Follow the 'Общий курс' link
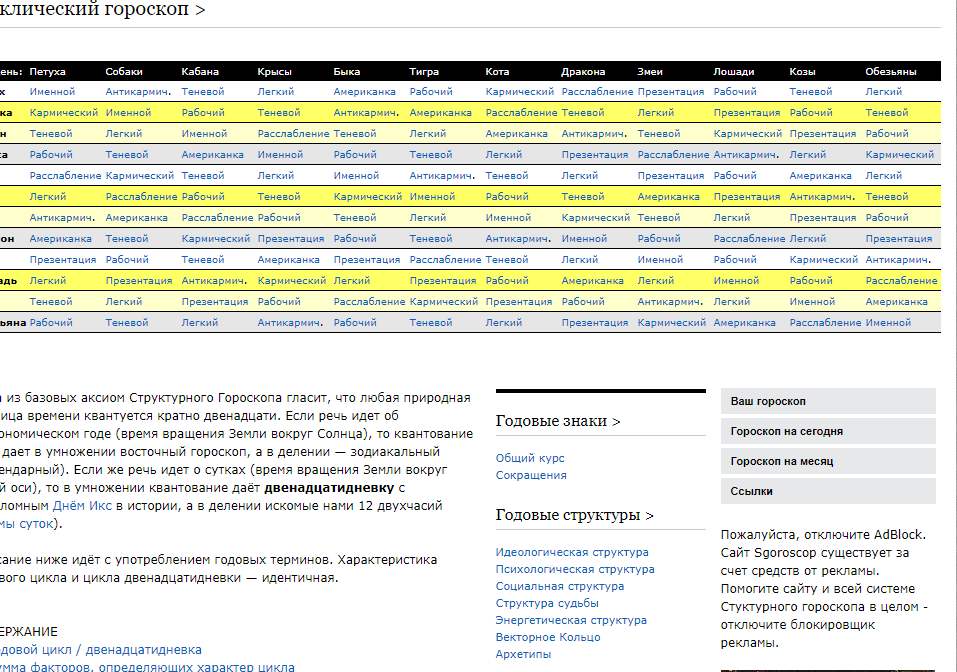Image resolution: width=957 pixels, height=672 pixels. click(530, 458)
